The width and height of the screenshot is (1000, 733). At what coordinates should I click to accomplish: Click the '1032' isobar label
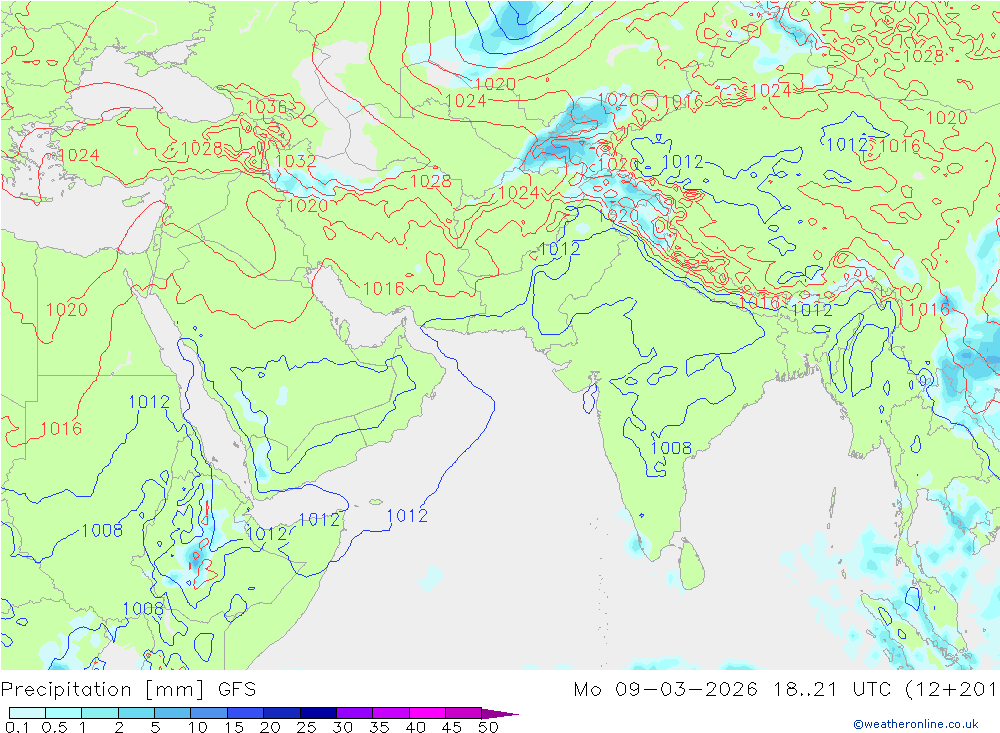pos(295,161)
